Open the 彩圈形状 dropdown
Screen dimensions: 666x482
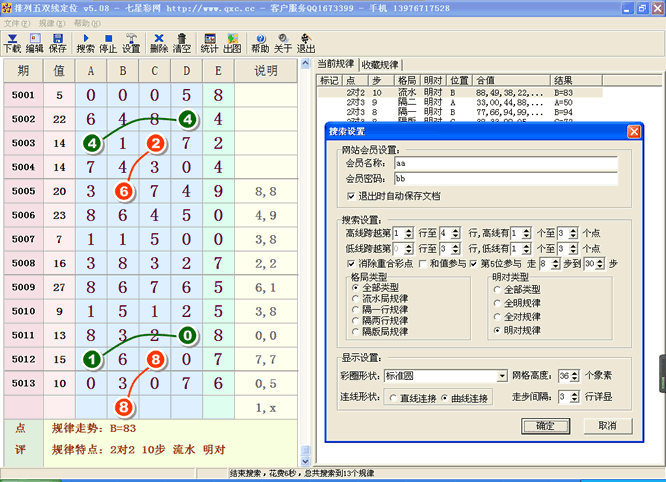(x=502, y=376)
